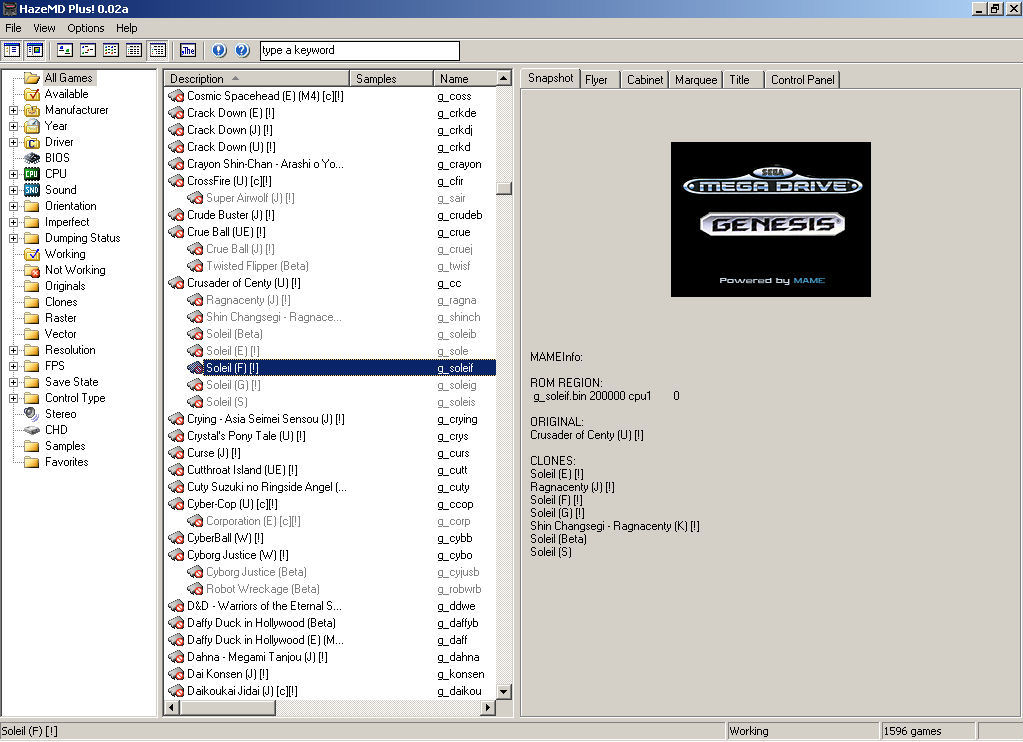Switch to large icons view
The width and height of the screenshot is (1023, 742).
(x=64, y=50)
